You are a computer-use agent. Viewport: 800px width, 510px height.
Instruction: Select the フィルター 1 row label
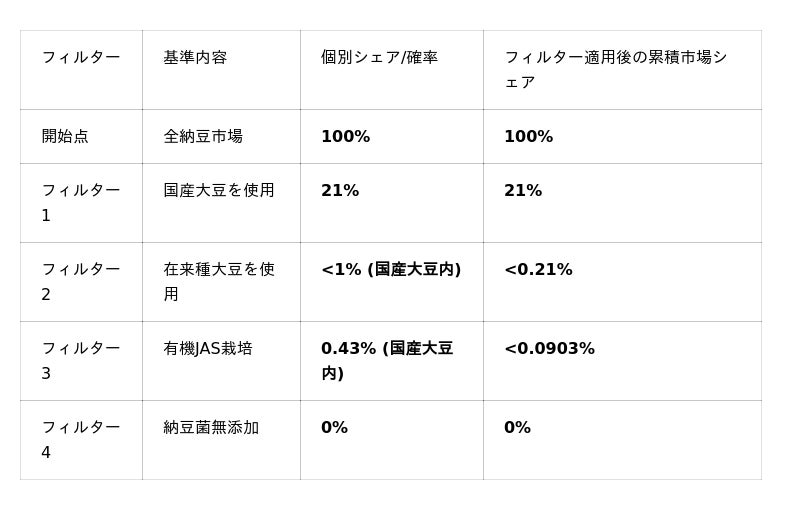pos(80,202)
